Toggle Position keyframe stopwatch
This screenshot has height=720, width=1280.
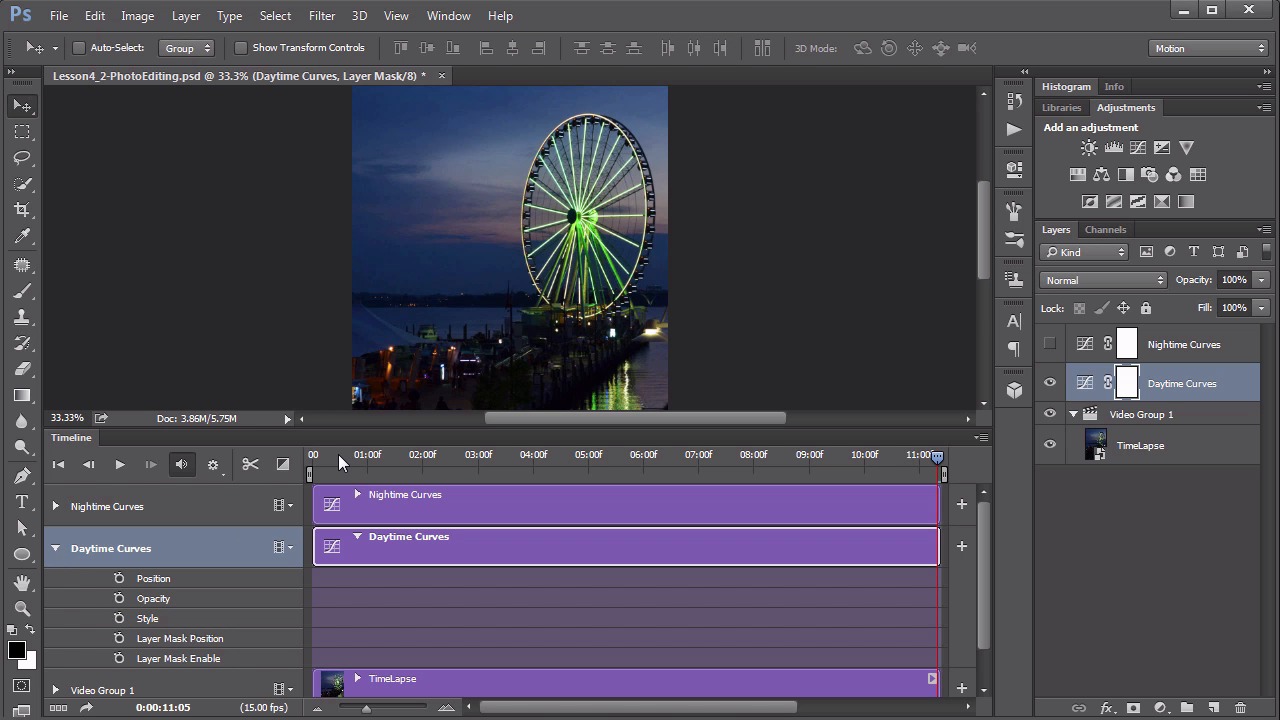coord(119,578)
